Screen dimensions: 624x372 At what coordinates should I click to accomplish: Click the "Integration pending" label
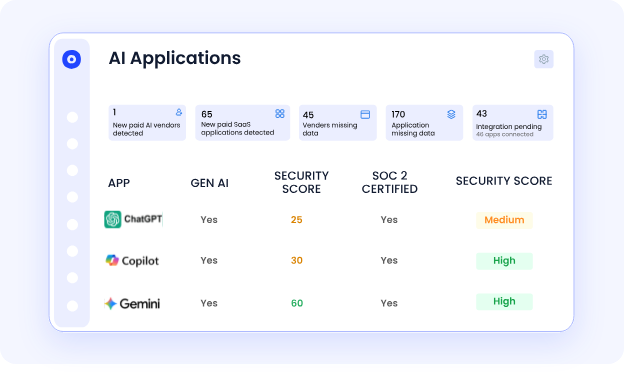[509, 127]
